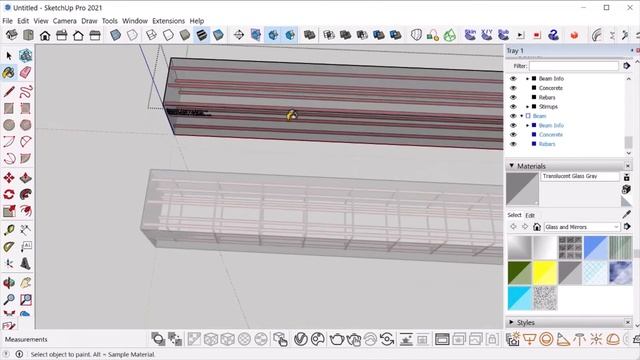
Task: Collapse the Materials panel
Action: click(511, 166)
